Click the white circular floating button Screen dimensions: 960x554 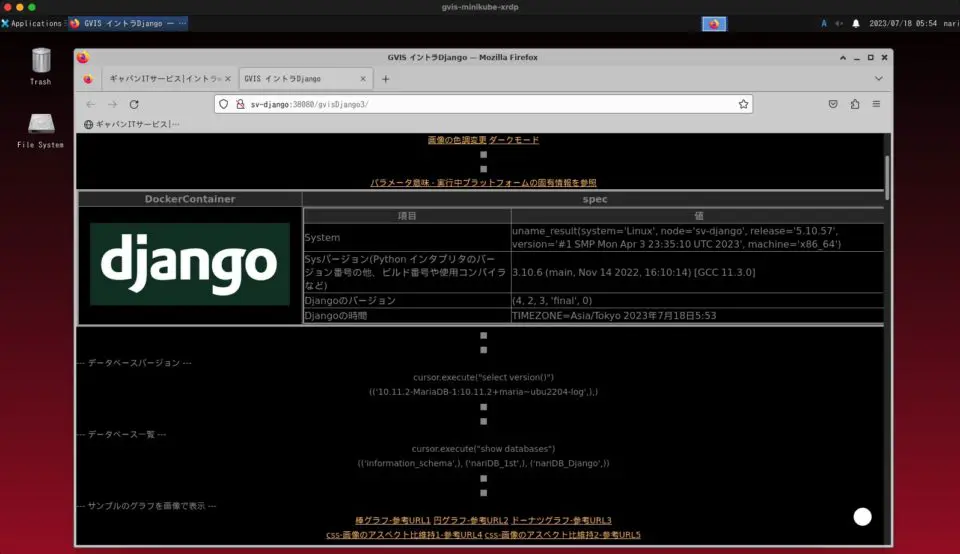862,516
